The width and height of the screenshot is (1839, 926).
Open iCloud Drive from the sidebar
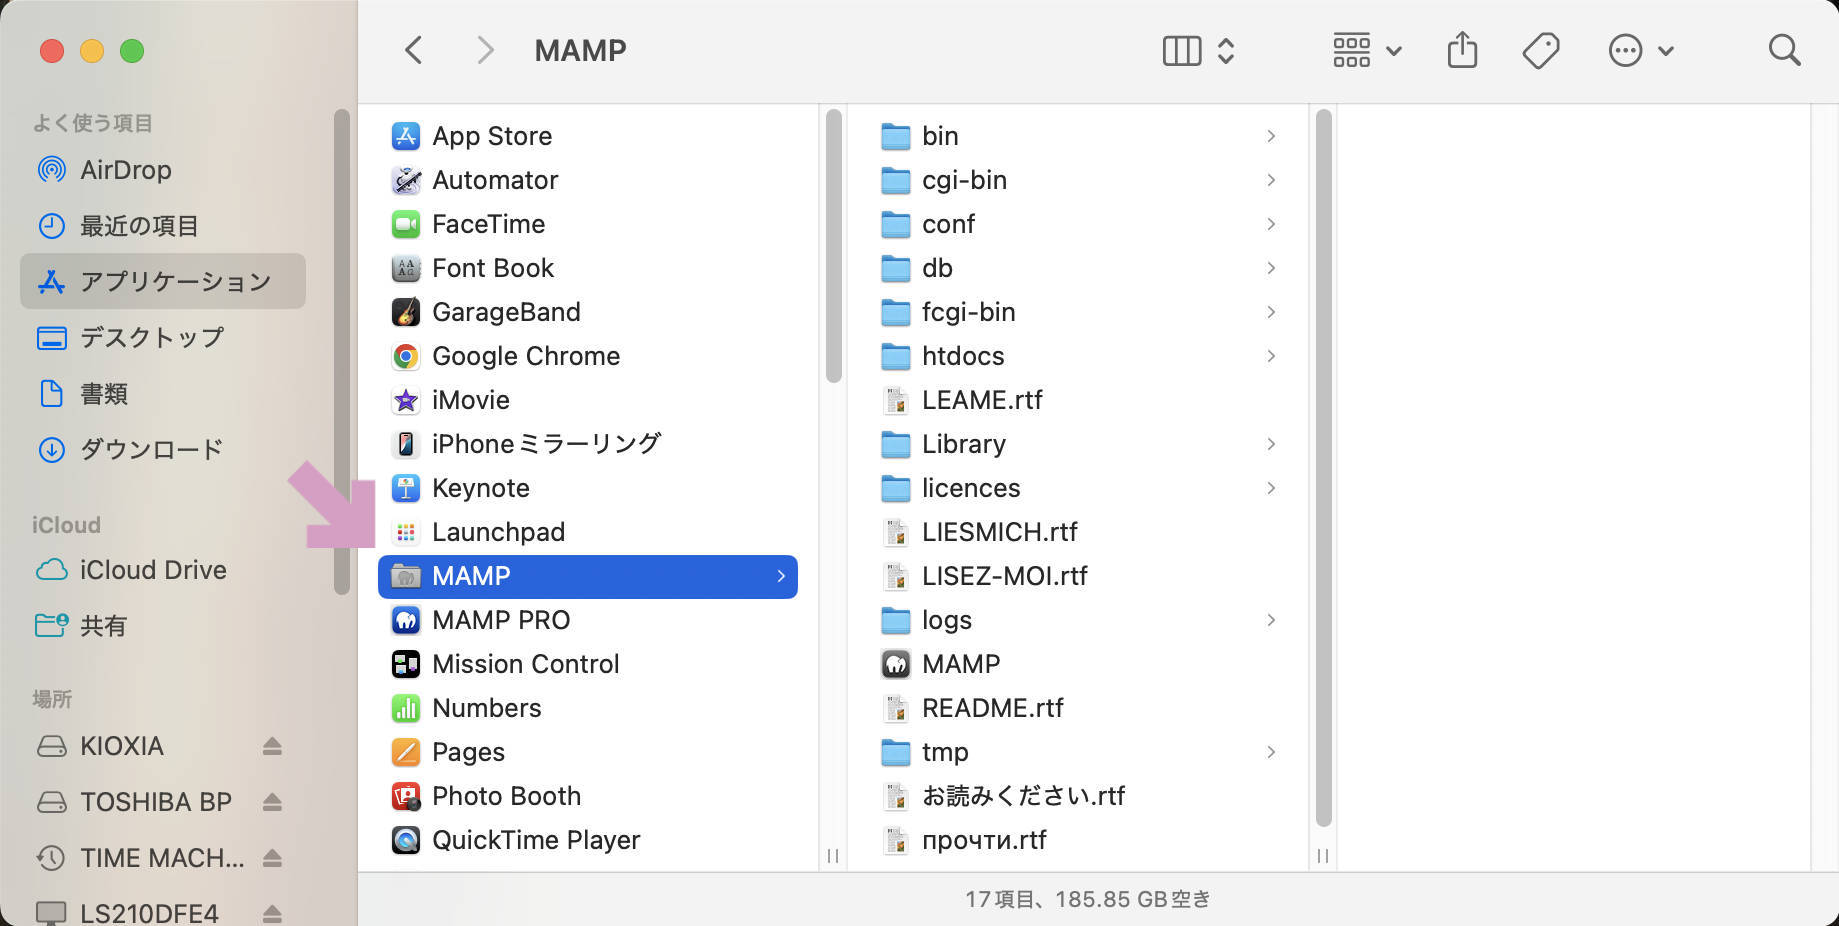152,570
